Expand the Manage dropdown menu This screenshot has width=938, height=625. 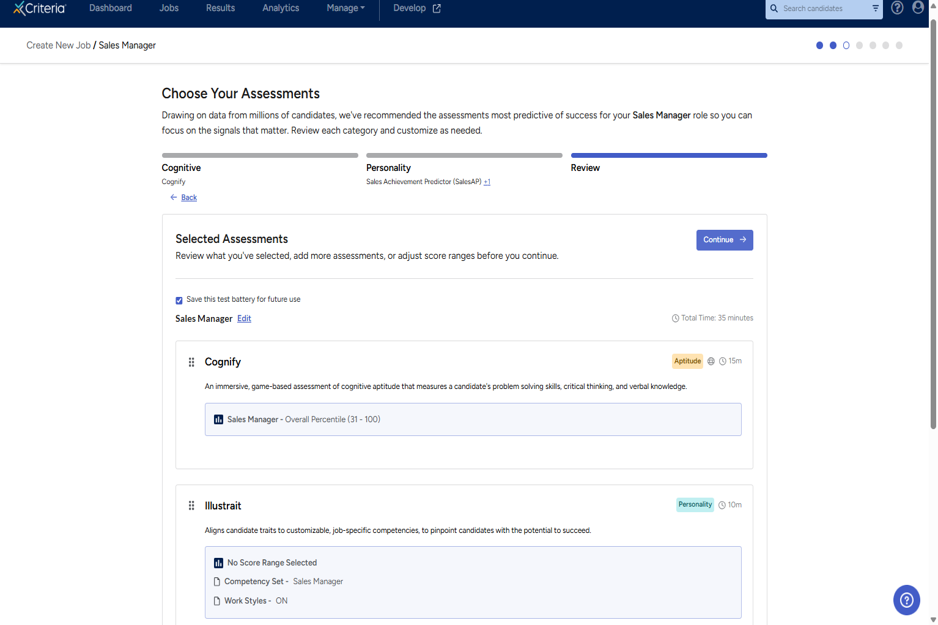tap(345, 8)
